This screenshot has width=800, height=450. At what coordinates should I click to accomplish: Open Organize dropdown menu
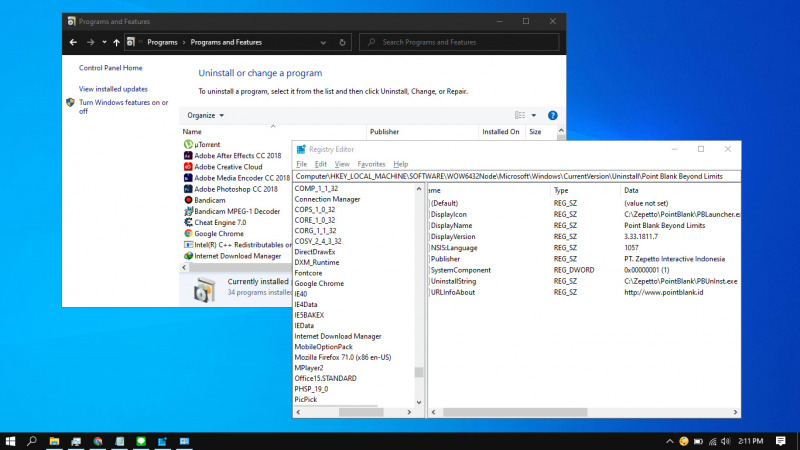(x=206, y=115)
